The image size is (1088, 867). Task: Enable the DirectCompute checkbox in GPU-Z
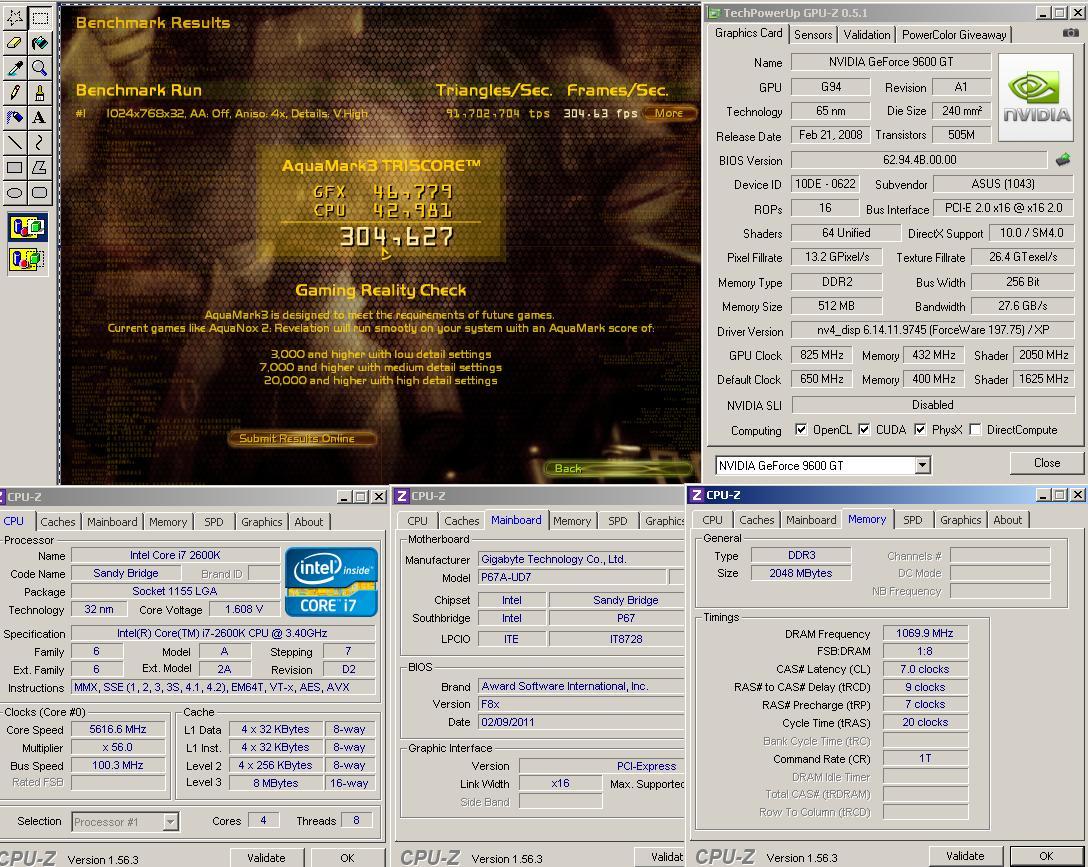[x=975, y=429]
